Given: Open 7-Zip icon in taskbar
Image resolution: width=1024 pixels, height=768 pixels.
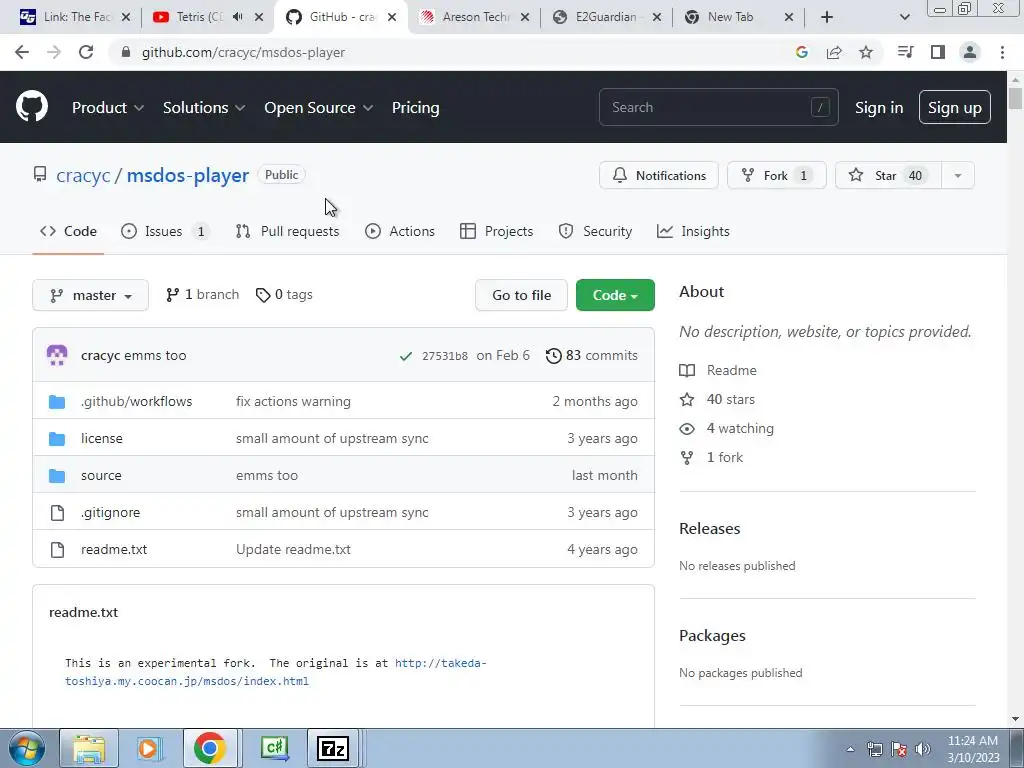Looking at the screenshot, I should point(332,748).
